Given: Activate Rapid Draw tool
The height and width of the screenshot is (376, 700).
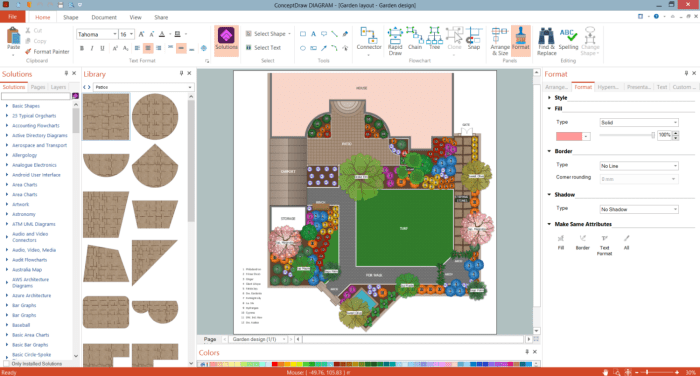Looking at the screenshot, I should 395,41.
